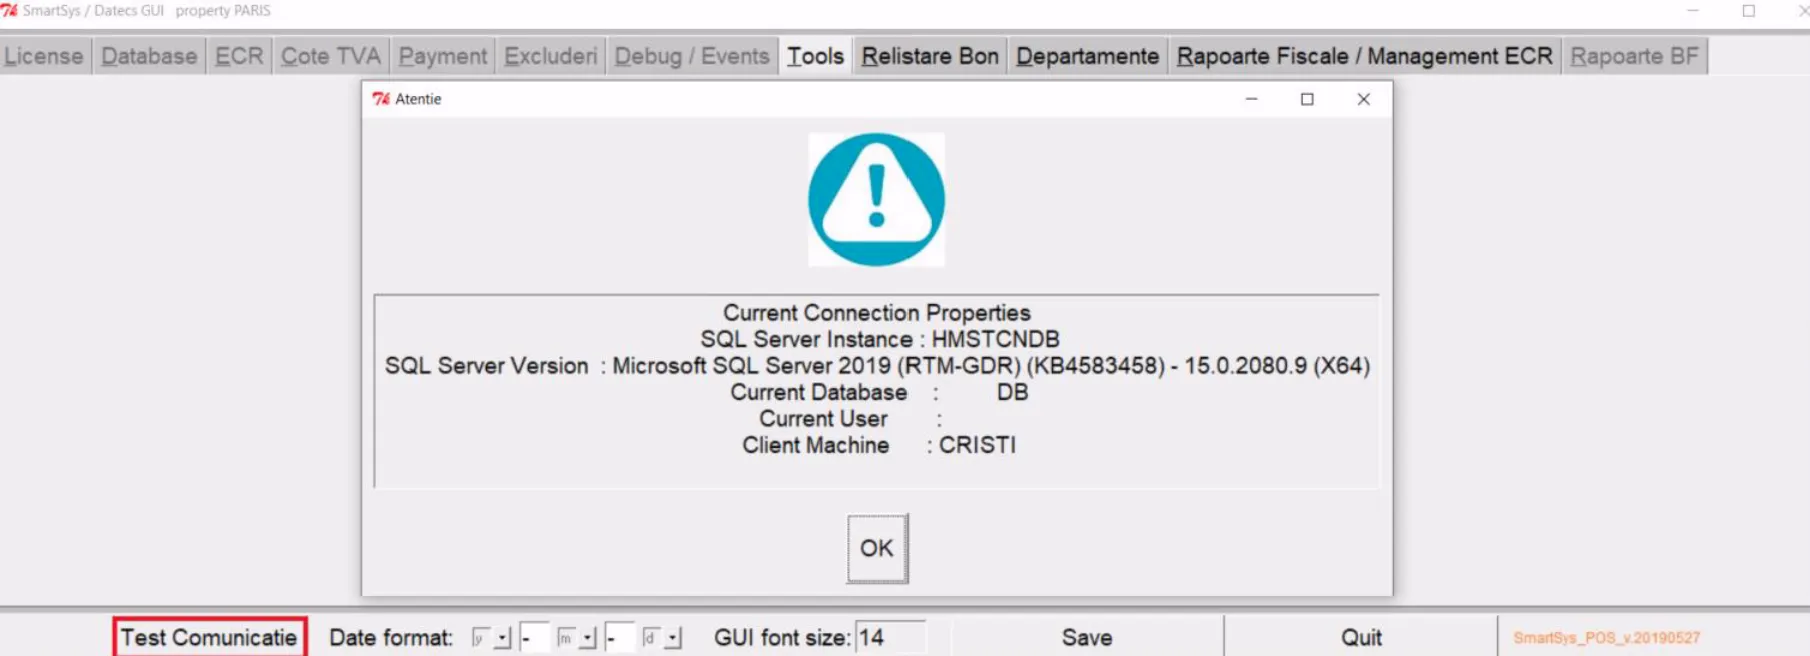Click the GUI font size field
Screen dimensions: 1810x656
(890, 638)
